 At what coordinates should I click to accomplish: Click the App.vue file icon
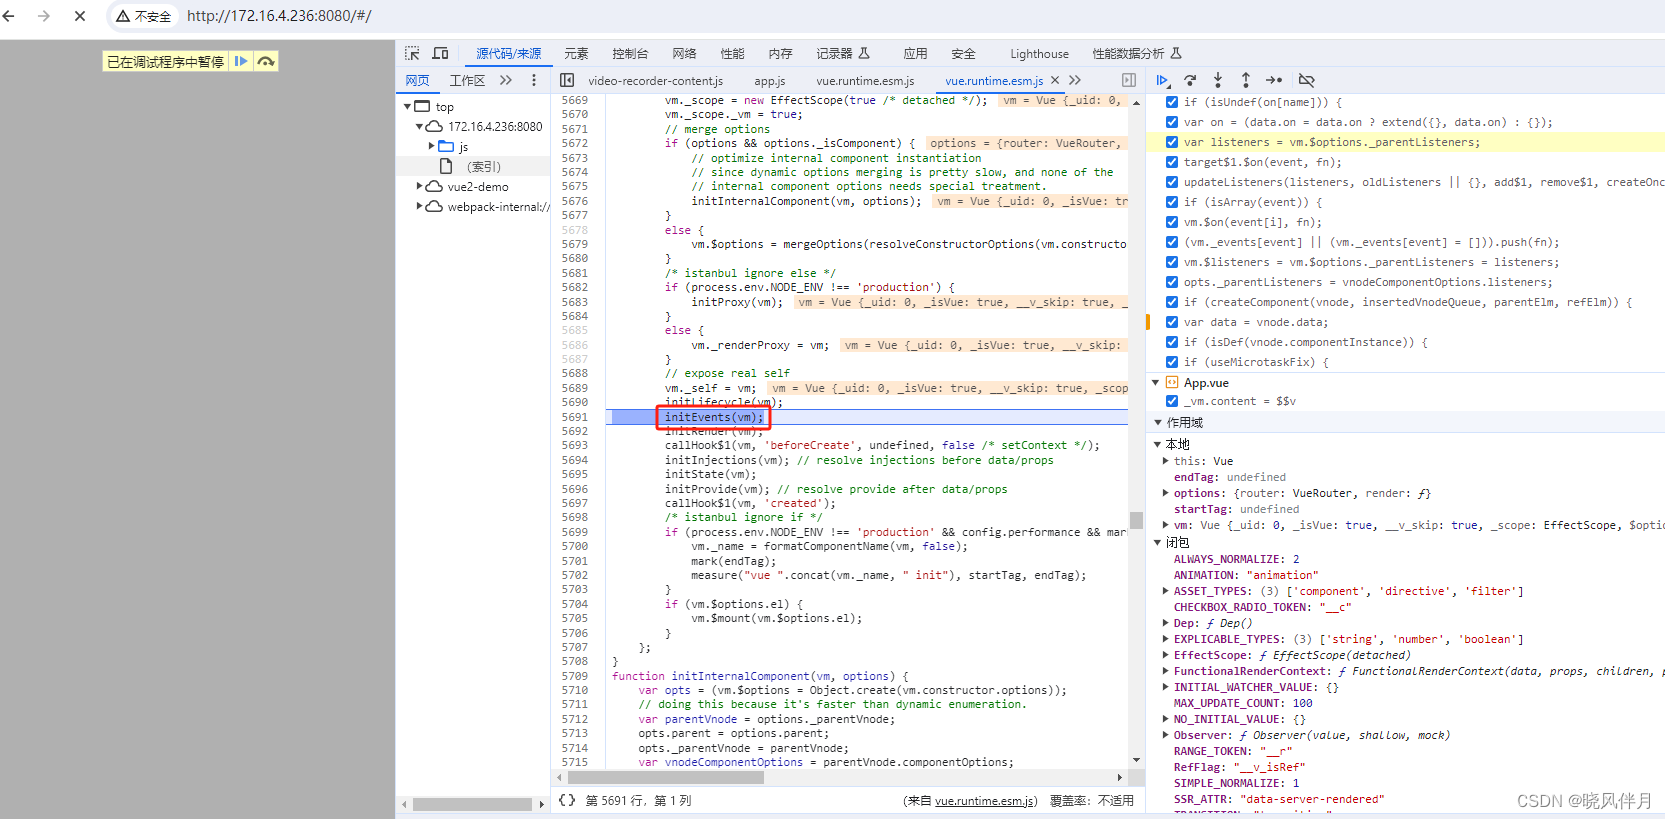coord(1172,383)
